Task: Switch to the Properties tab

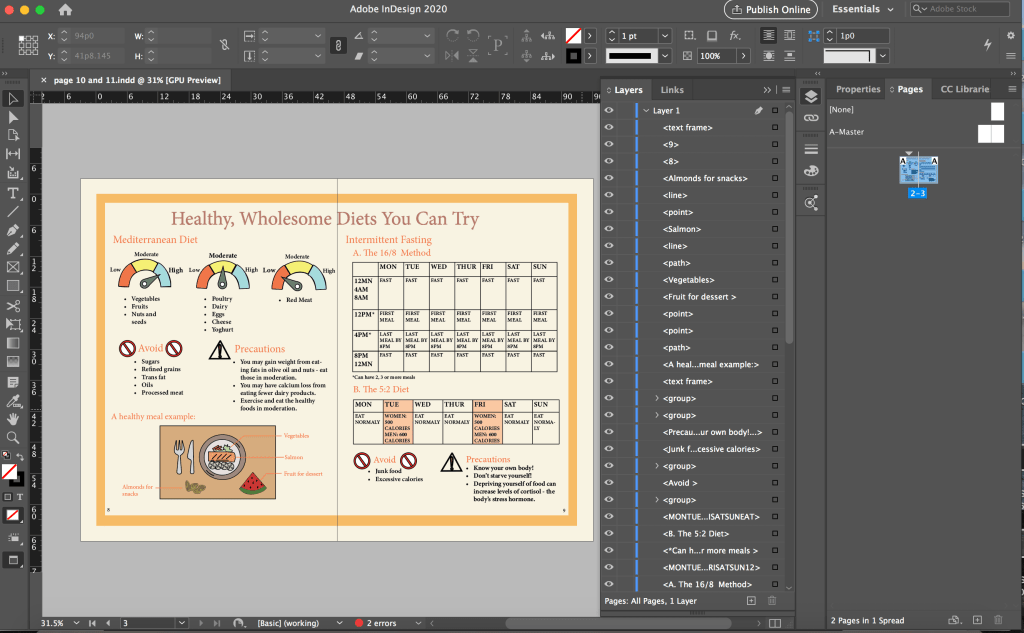Action: [x=858, y=89]
